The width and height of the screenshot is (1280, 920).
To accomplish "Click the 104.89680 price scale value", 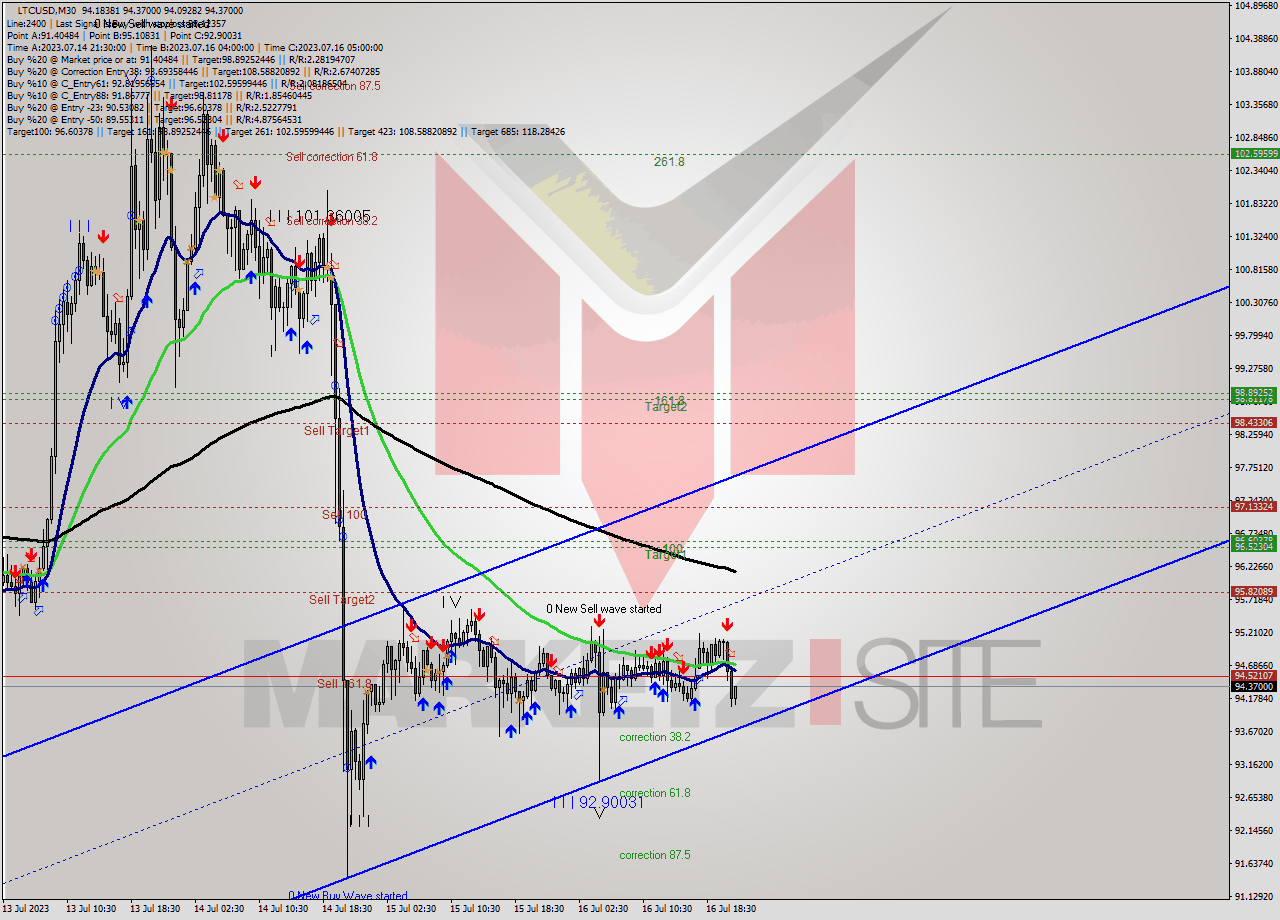I will (x=1255, y=6).
